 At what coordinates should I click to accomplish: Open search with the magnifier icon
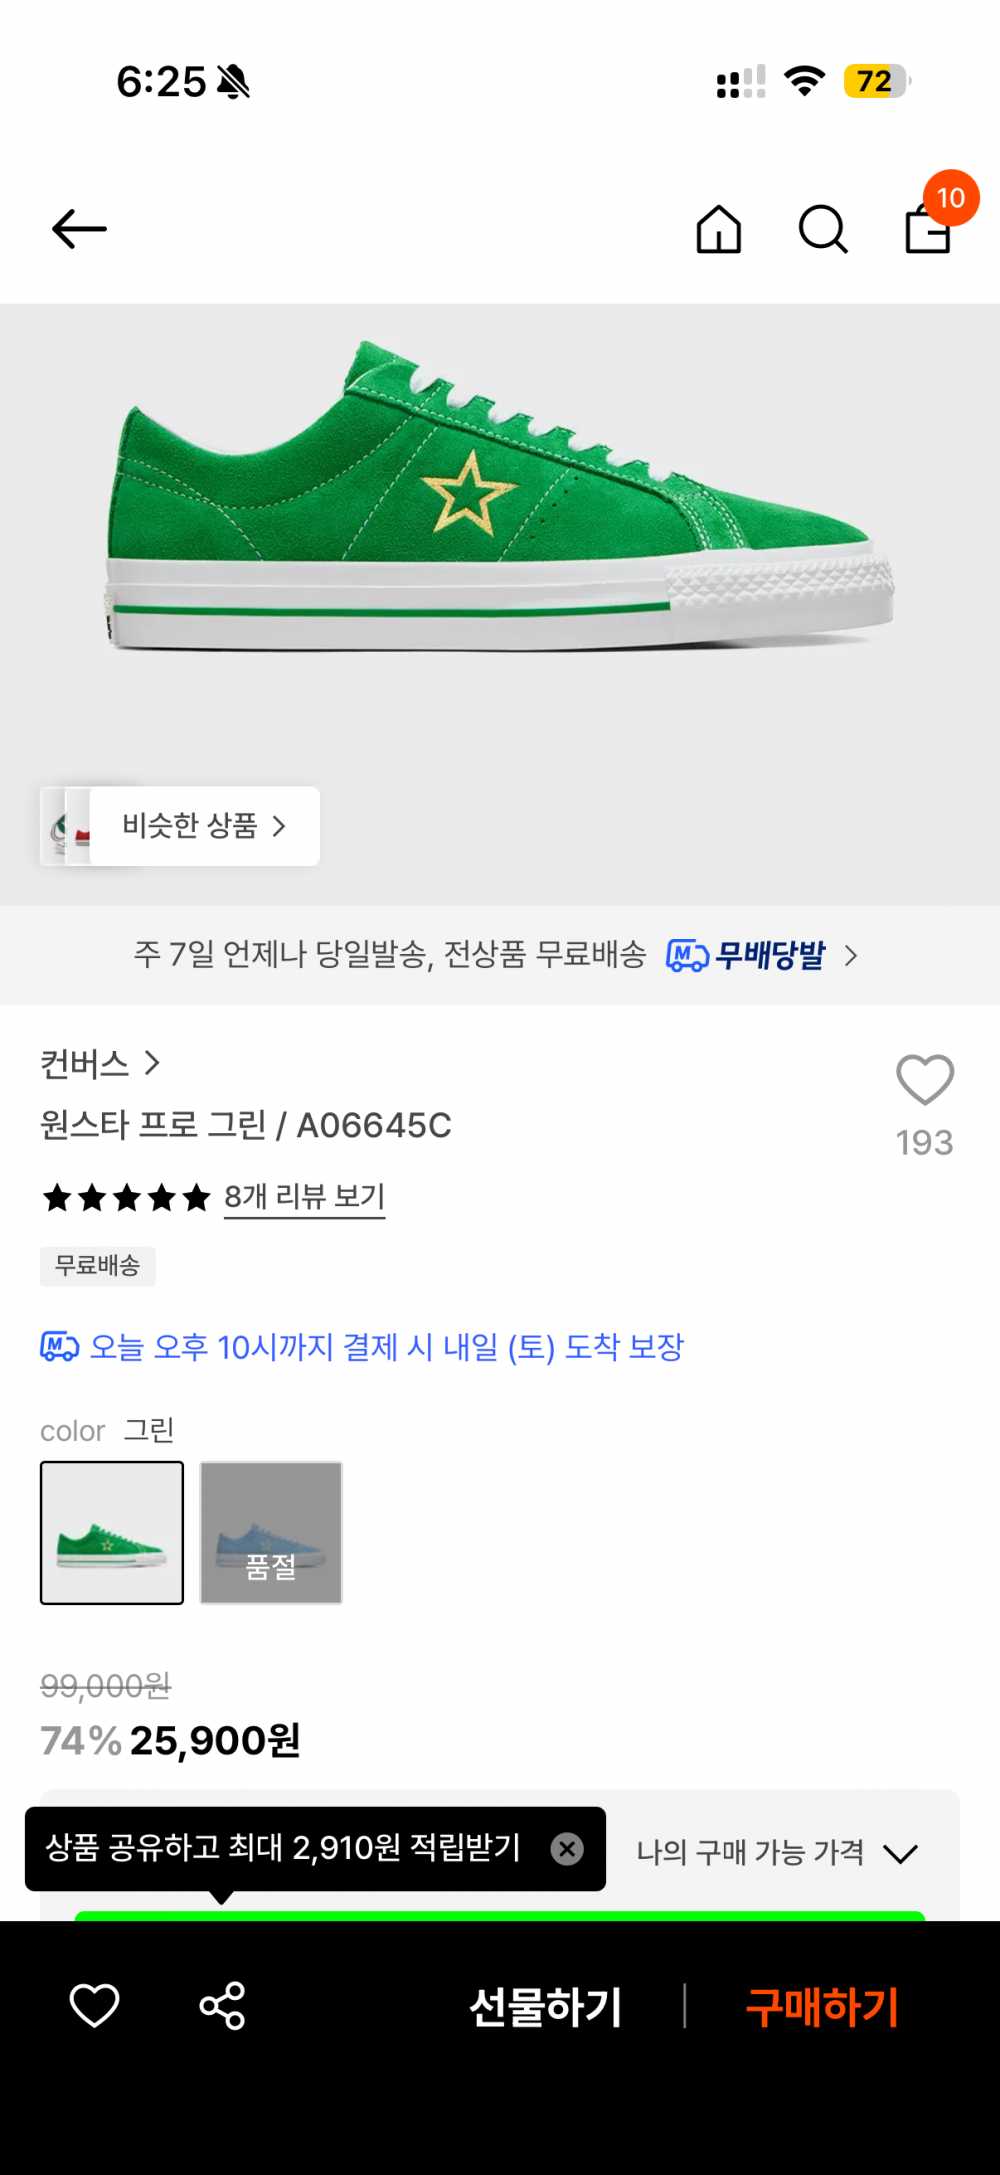pyautogui.click(x=823, y=229)
